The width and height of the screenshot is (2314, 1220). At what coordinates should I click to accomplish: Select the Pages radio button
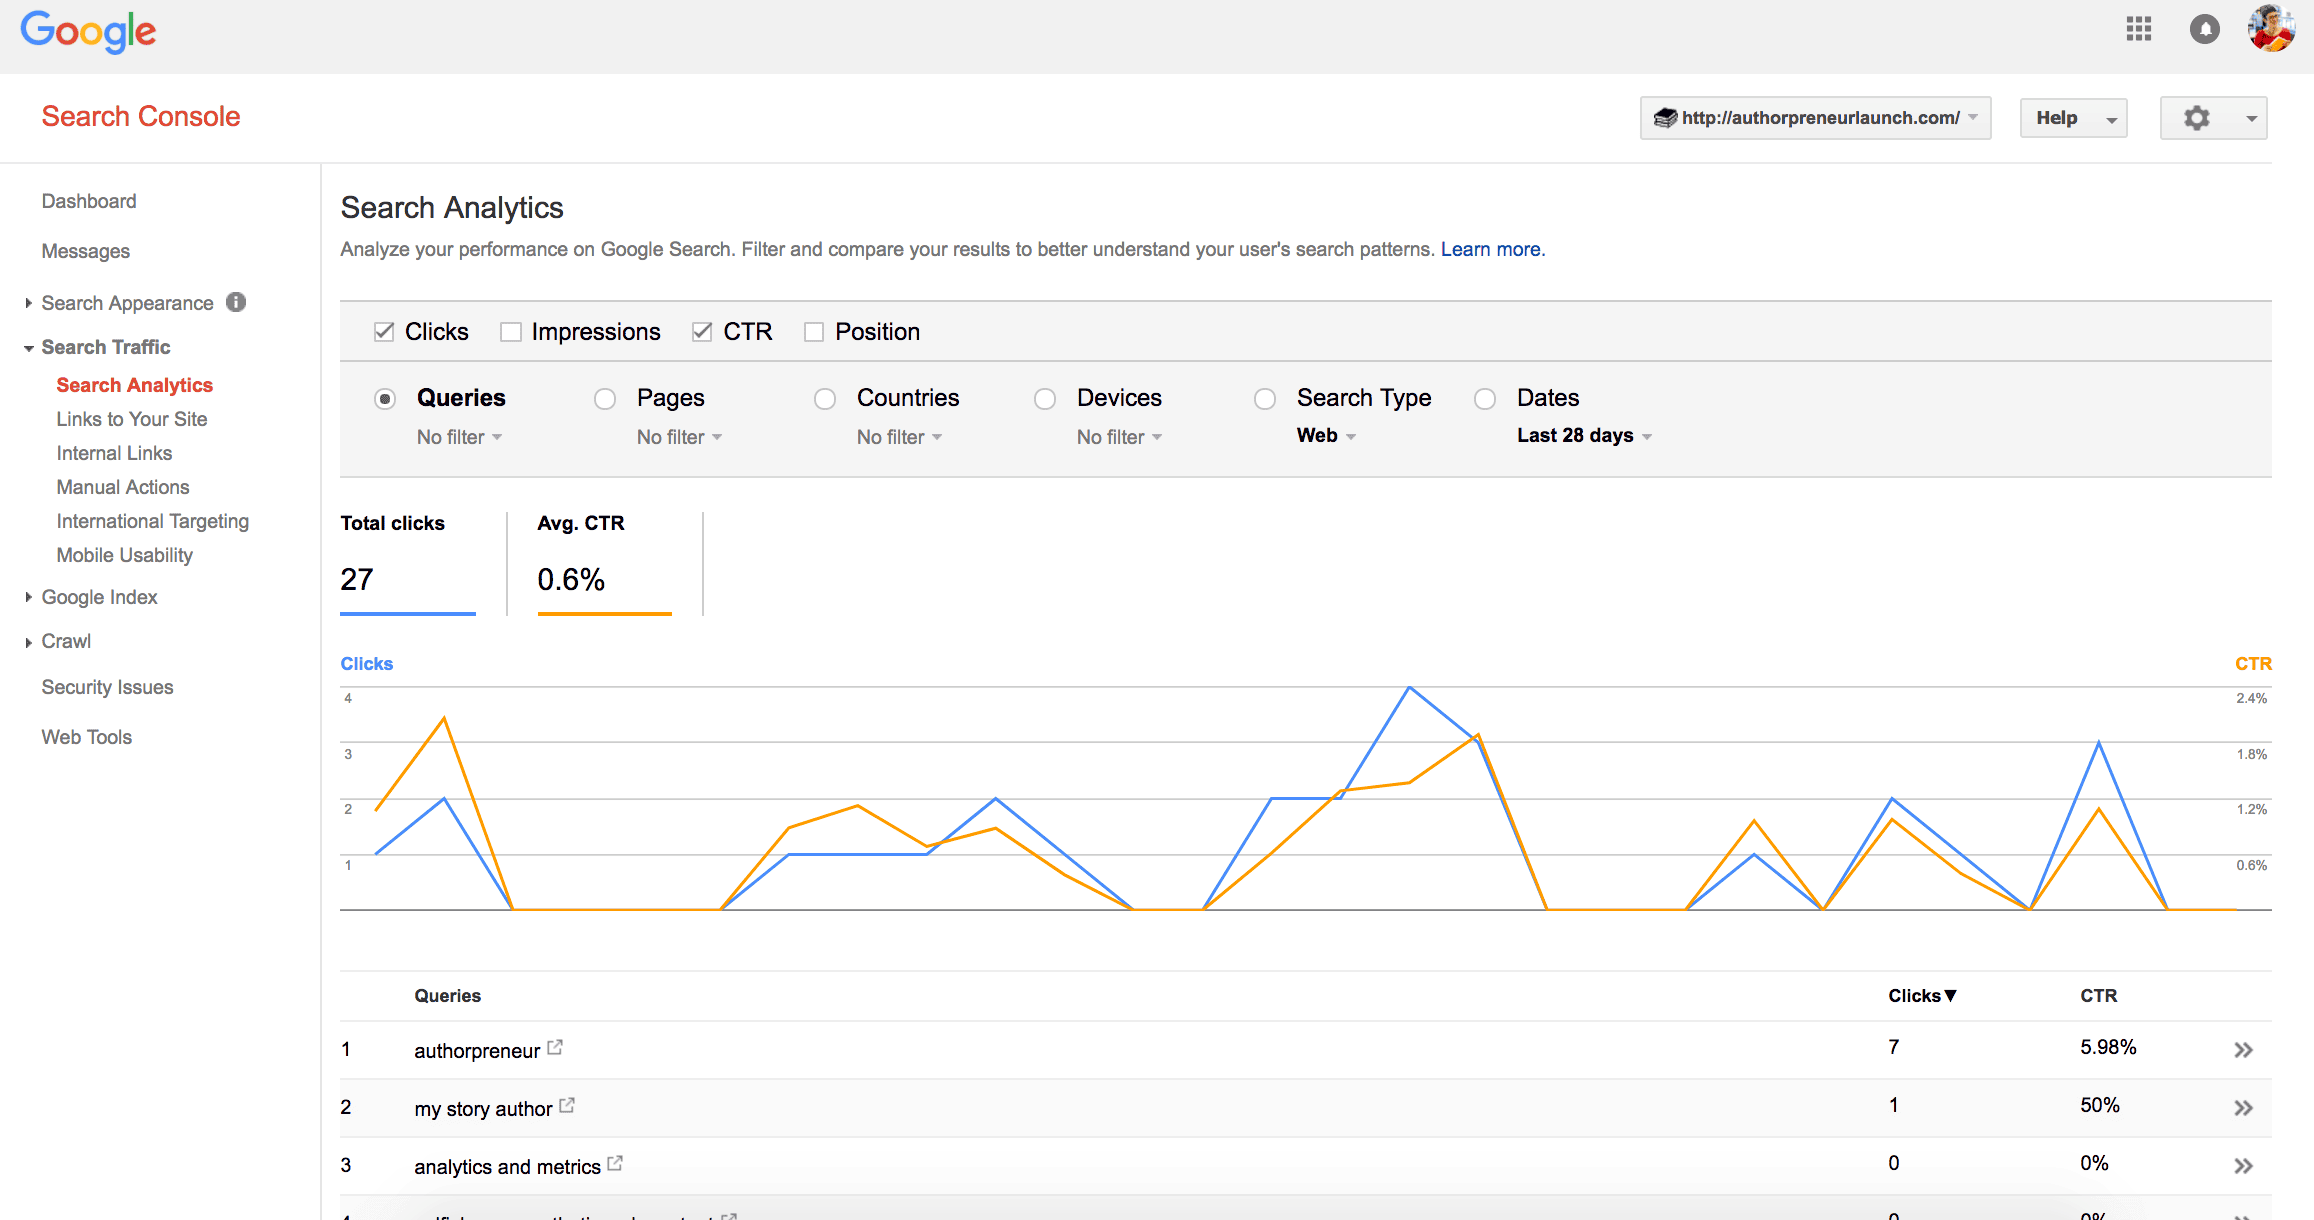coord(605,399)
